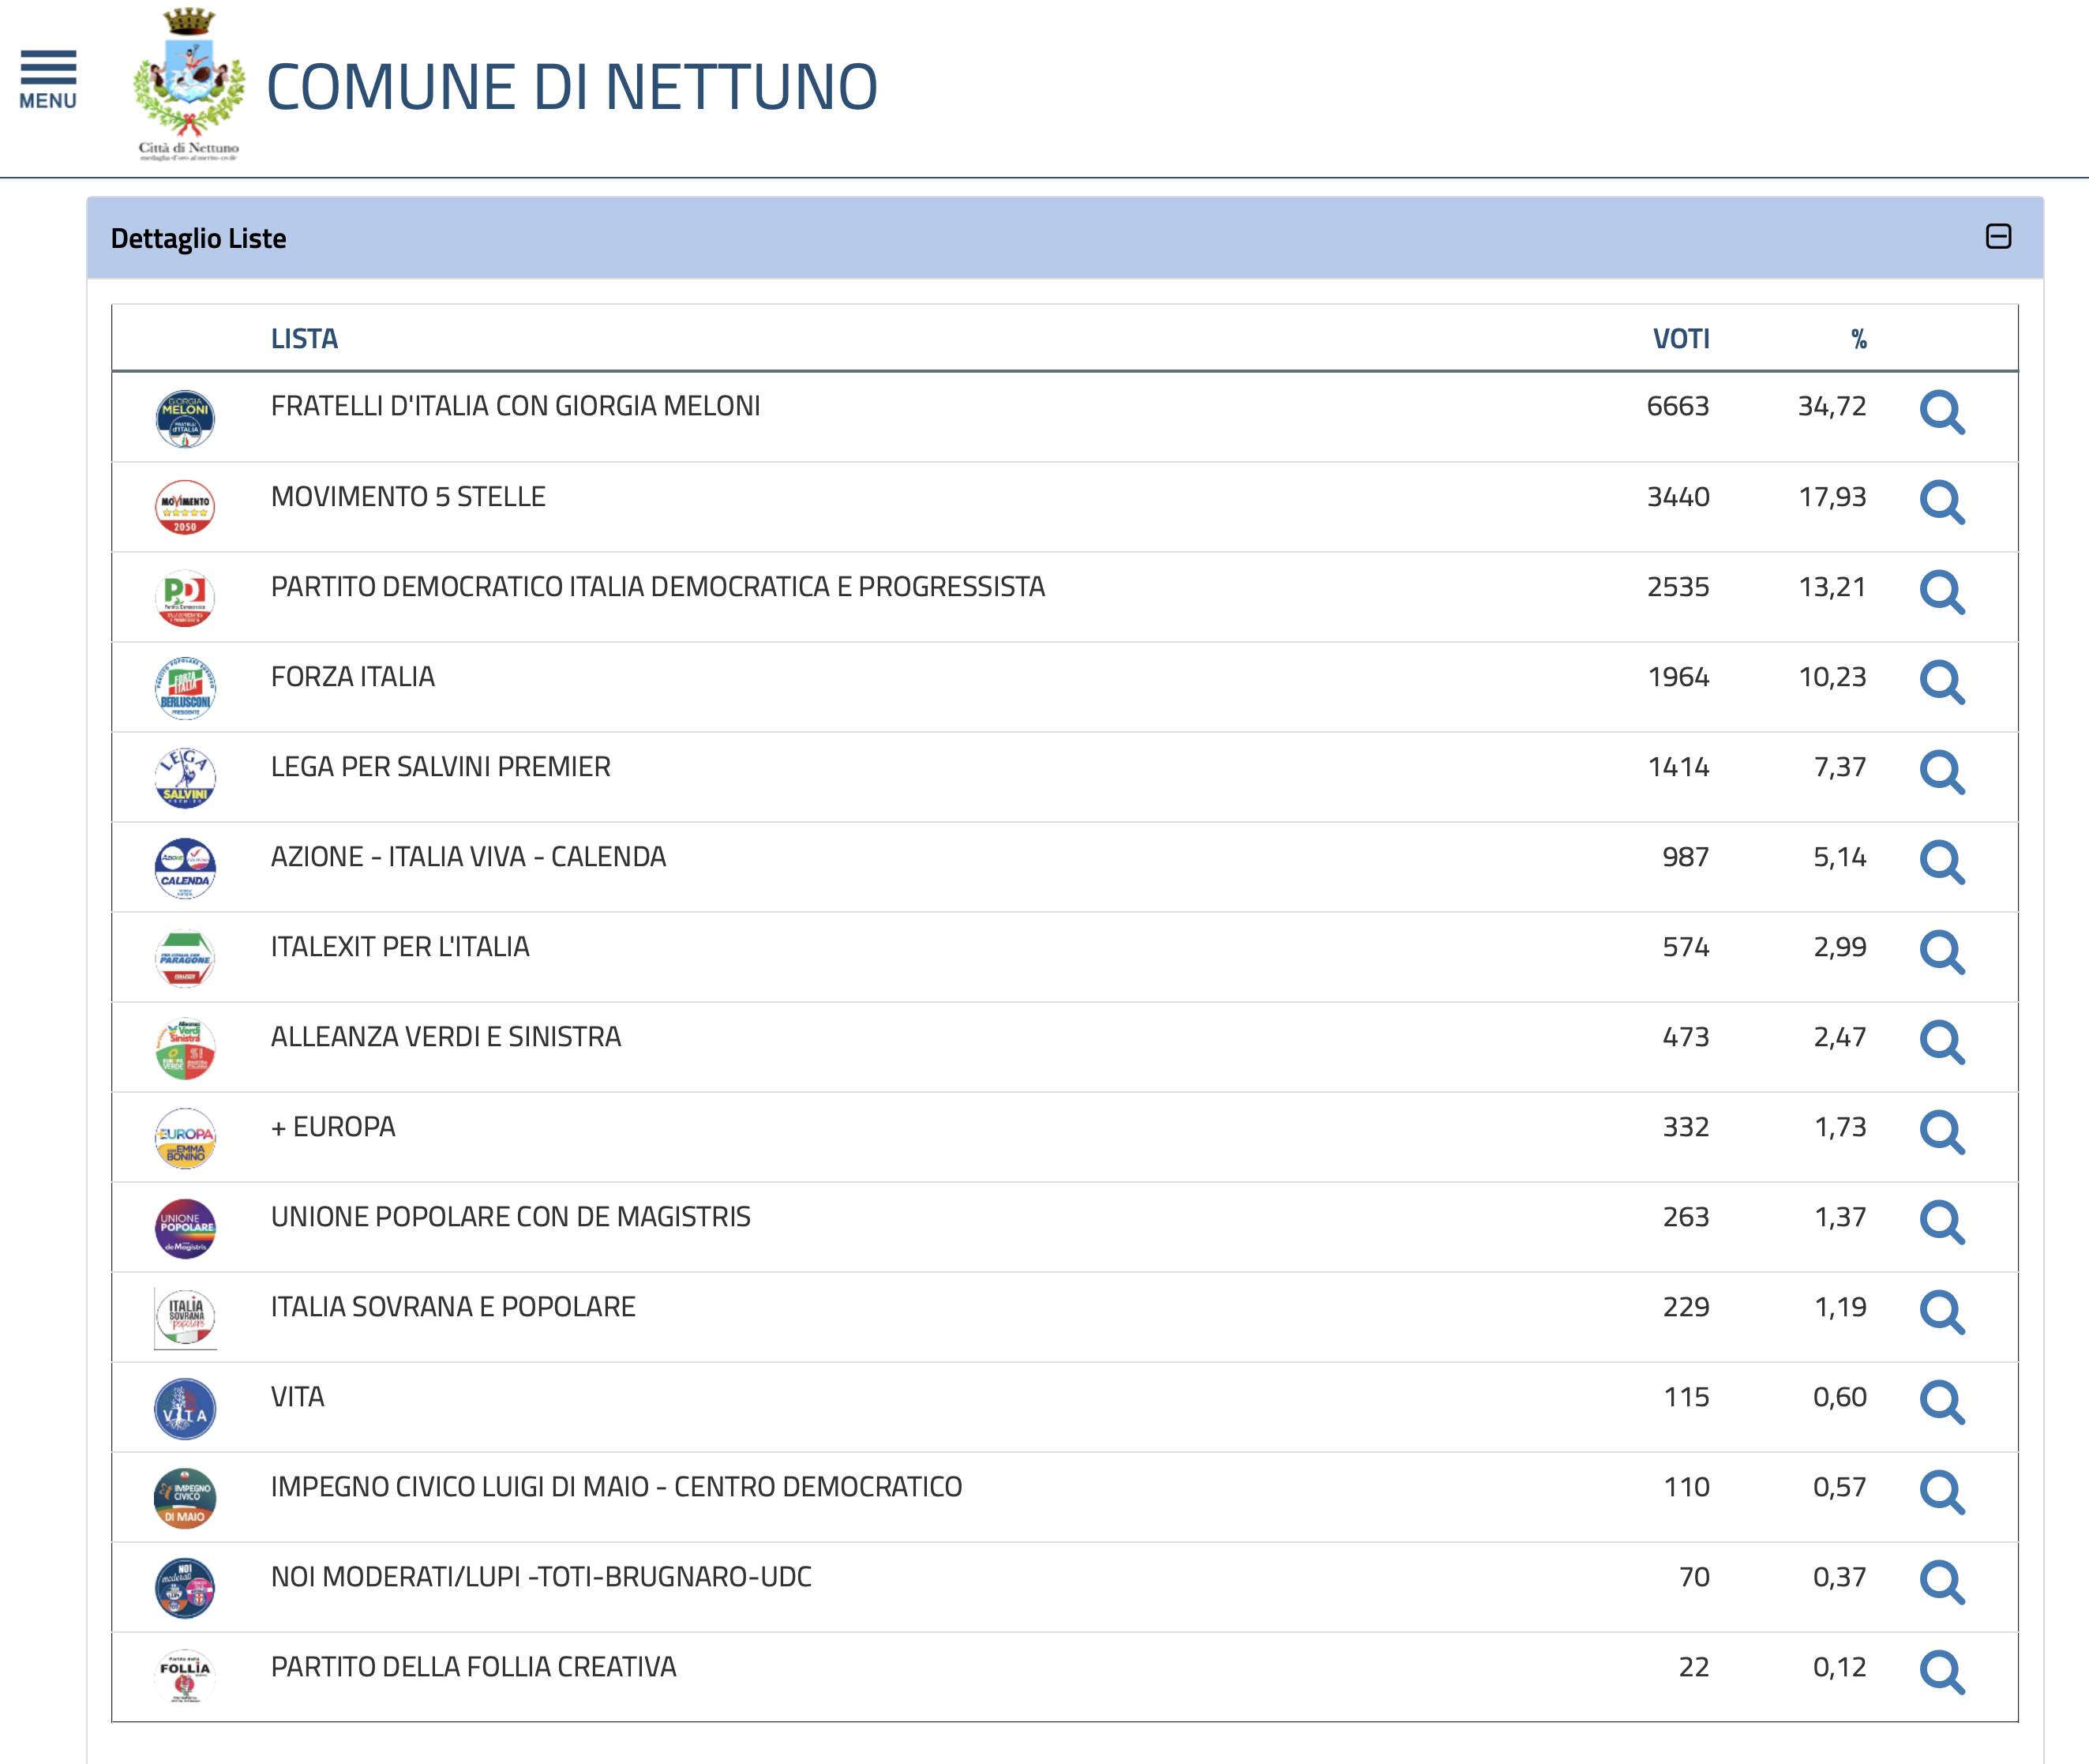
Task: Click the LISTA column header
Action: 304,339
